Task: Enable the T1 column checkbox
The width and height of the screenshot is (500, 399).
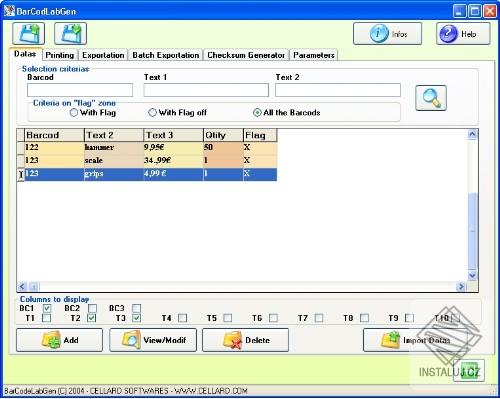Action: pyautogui.click(x=47, y=318)
